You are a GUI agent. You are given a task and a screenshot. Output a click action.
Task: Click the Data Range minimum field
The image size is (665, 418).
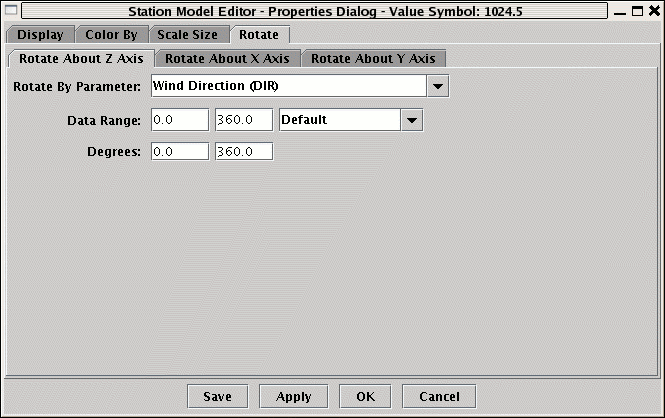click(x=180, y=121)
